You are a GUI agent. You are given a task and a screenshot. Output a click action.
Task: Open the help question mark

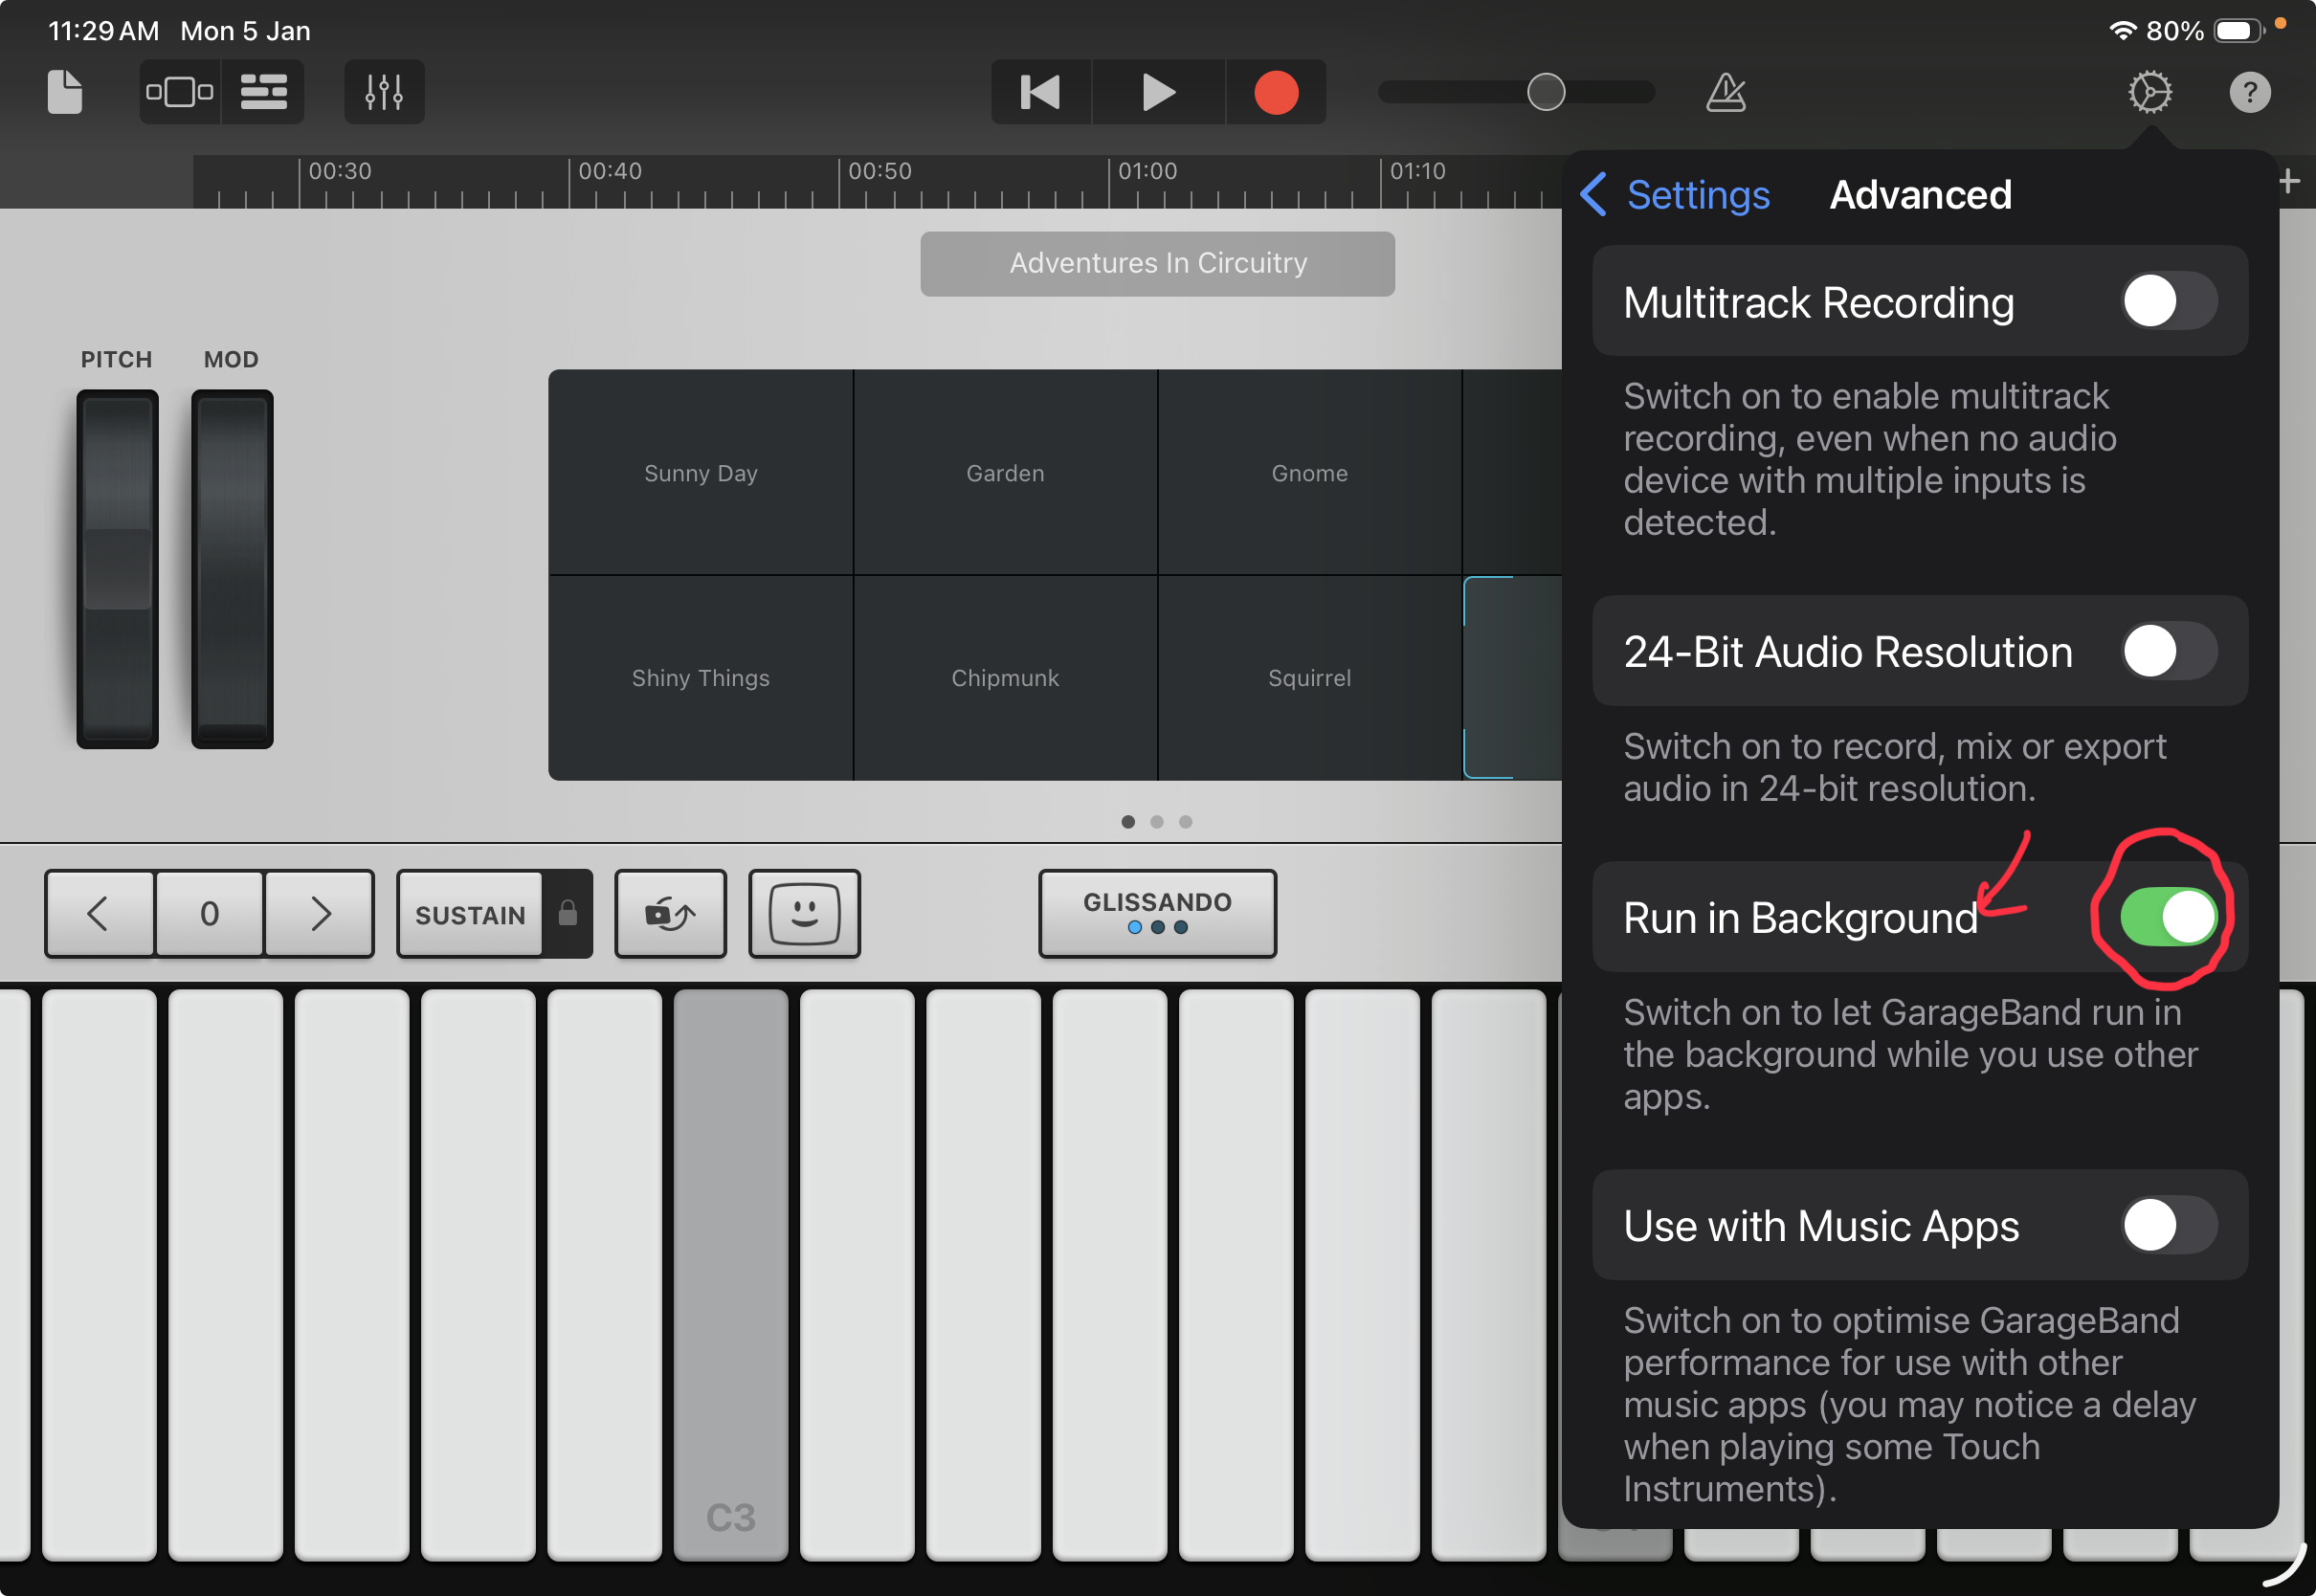click(x=2250, y=92)
